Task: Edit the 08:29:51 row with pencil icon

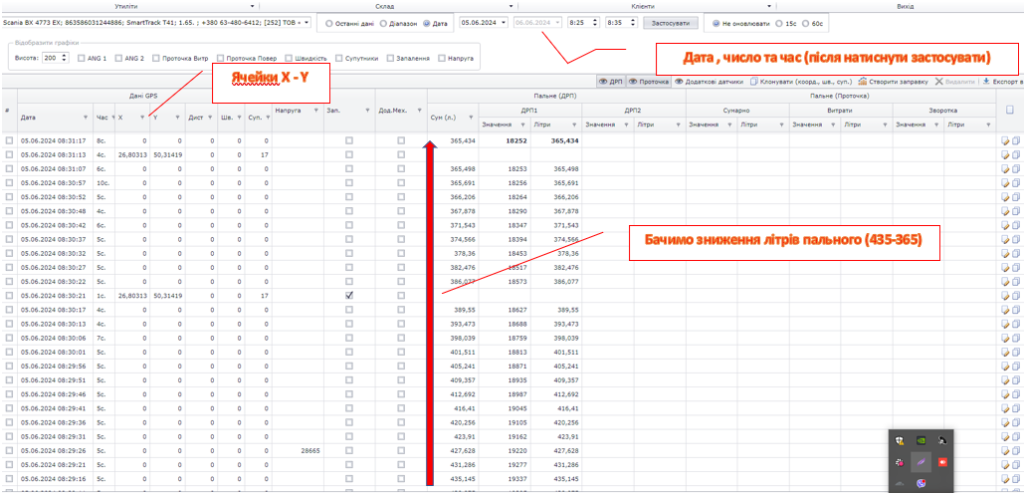Action: coord(1004,380)
